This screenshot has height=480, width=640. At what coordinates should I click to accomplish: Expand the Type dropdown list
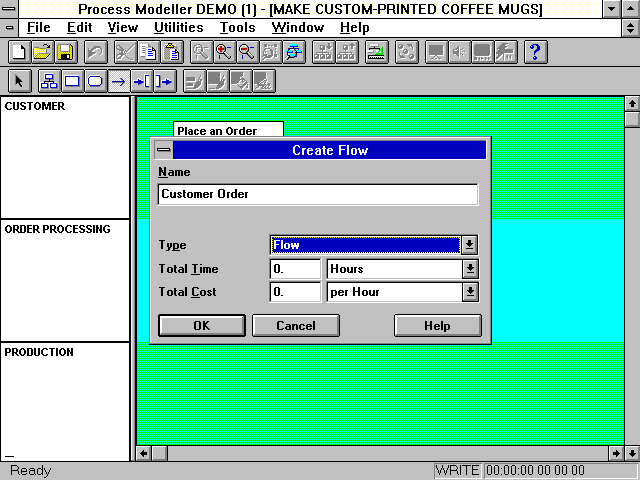470,245
